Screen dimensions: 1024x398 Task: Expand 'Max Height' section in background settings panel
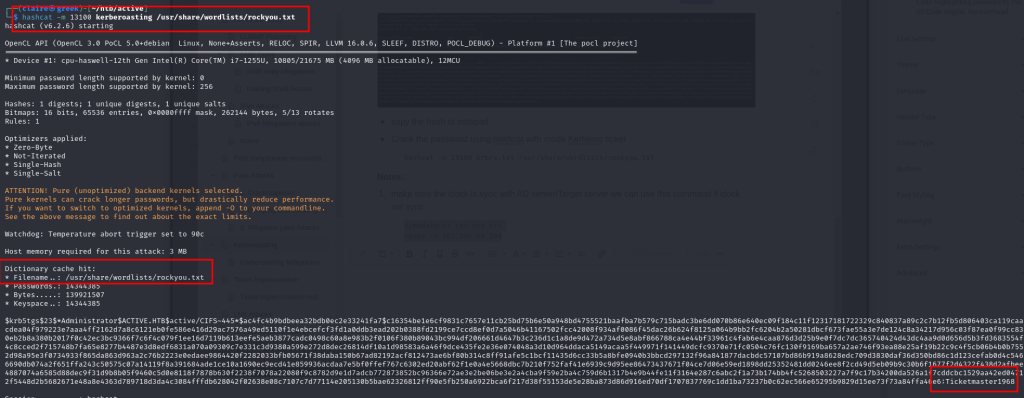[915, 220]
